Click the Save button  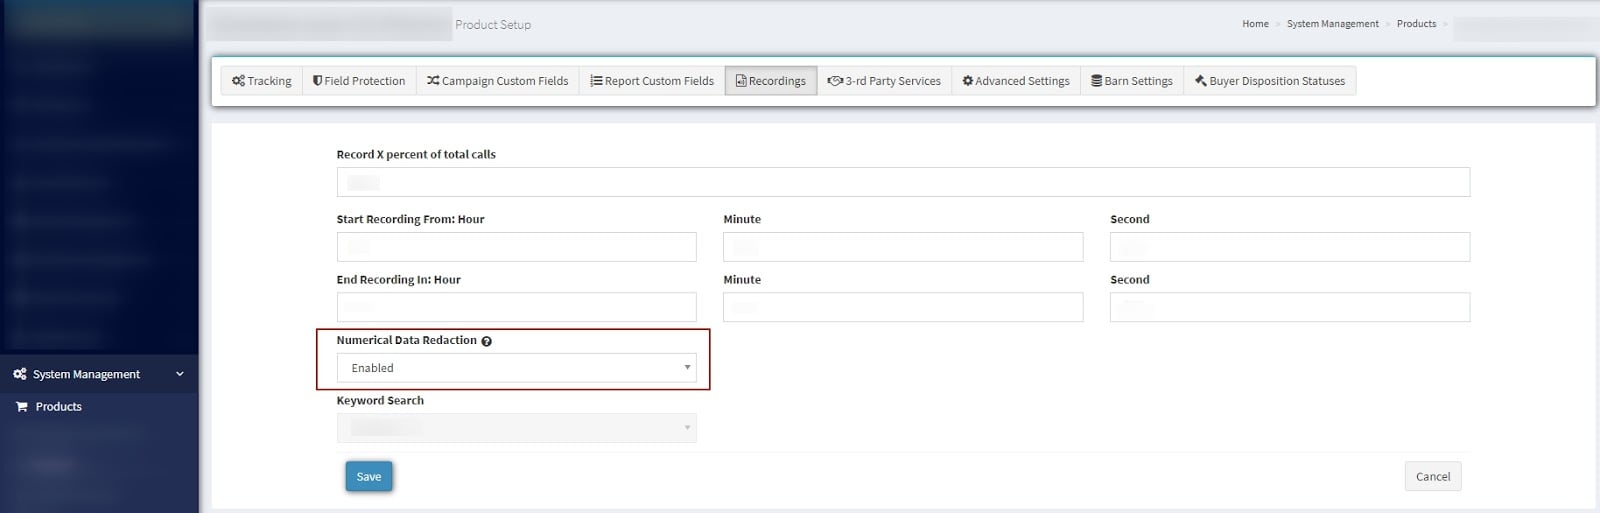tap(369, 477)
